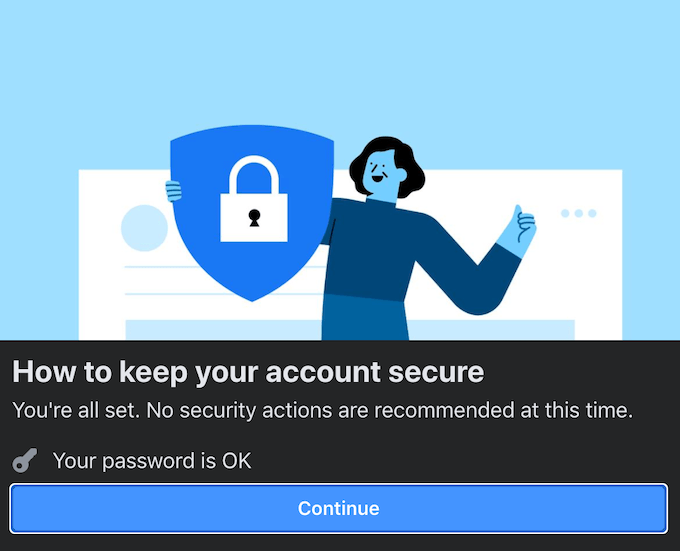Image resolution: width=680 pixels, height=551 pixels.
Task: Click the three dots in the illustration
Action: tap(578, 214)
